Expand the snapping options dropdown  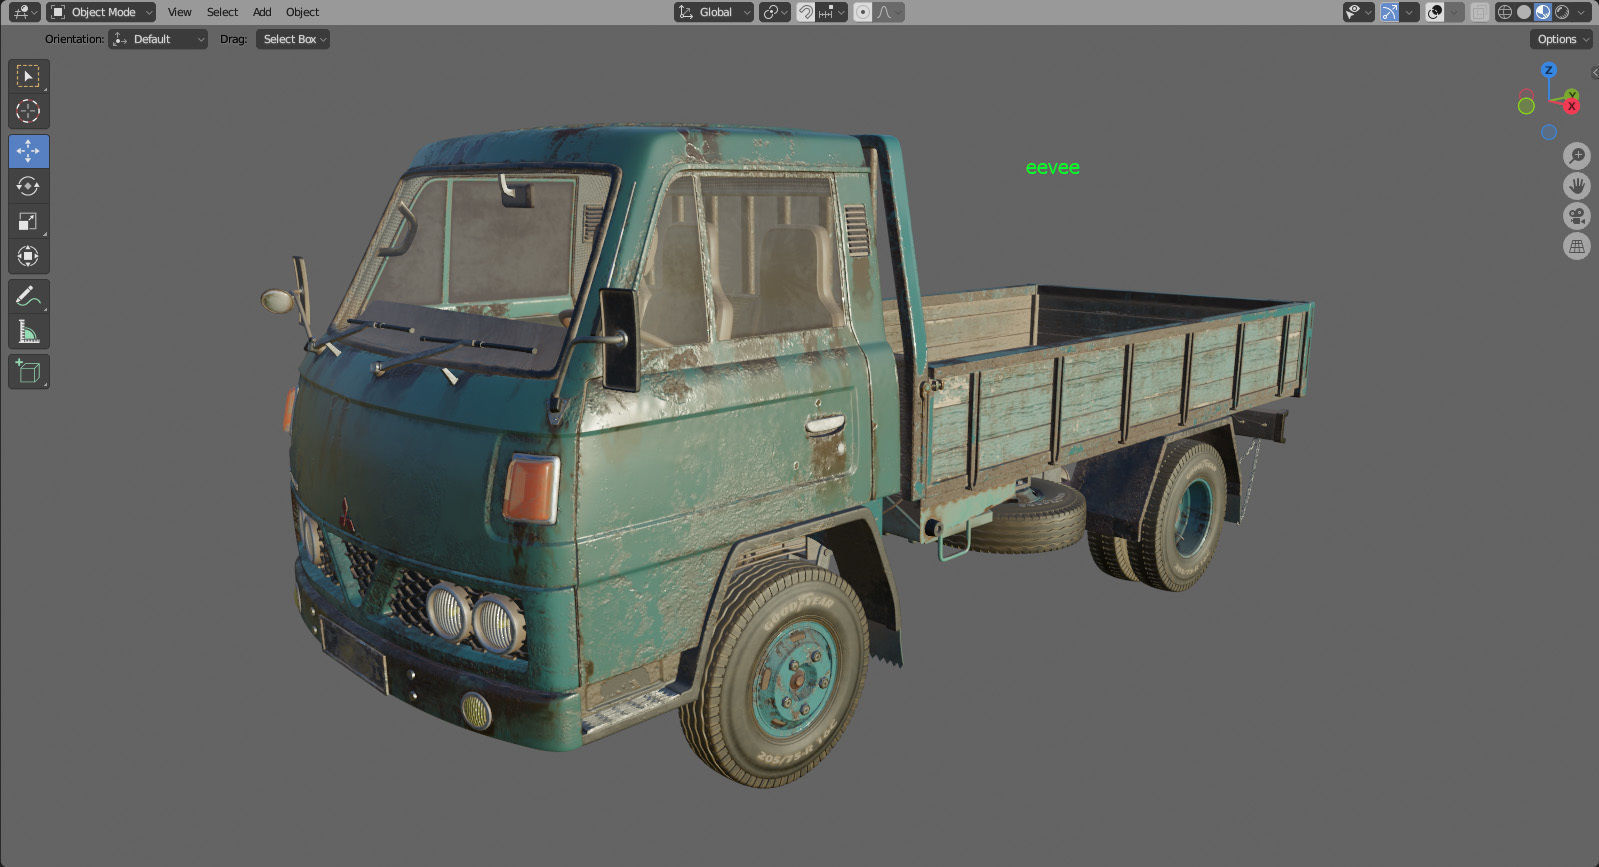pos(832,12)
